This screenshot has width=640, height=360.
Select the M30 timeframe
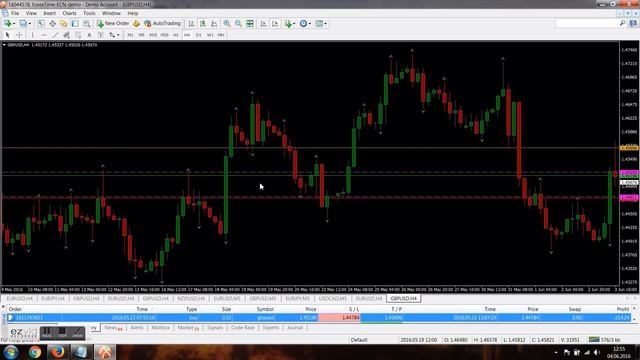coord(164,35)
